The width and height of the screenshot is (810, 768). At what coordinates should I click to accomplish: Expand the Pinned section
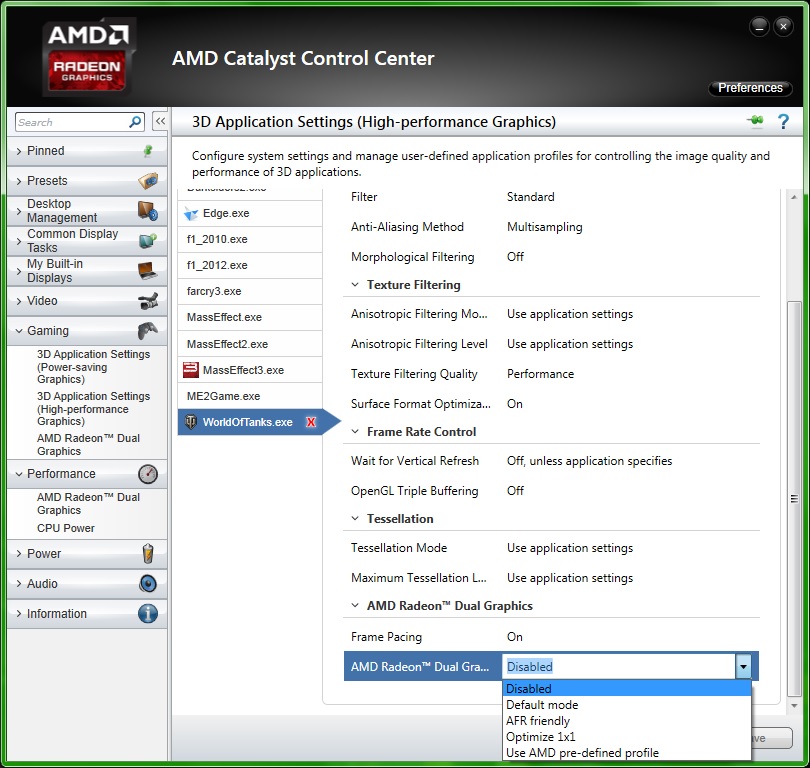point(19,151)
